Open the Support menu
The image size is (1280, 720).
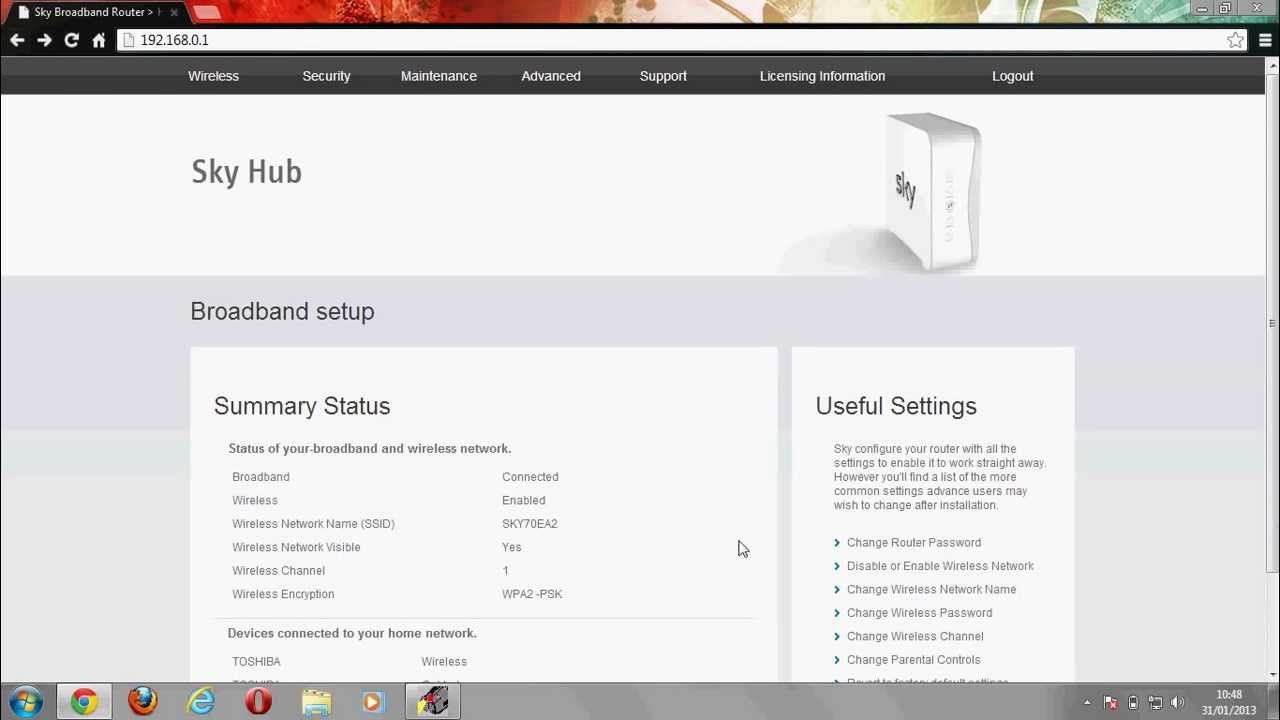663,76
